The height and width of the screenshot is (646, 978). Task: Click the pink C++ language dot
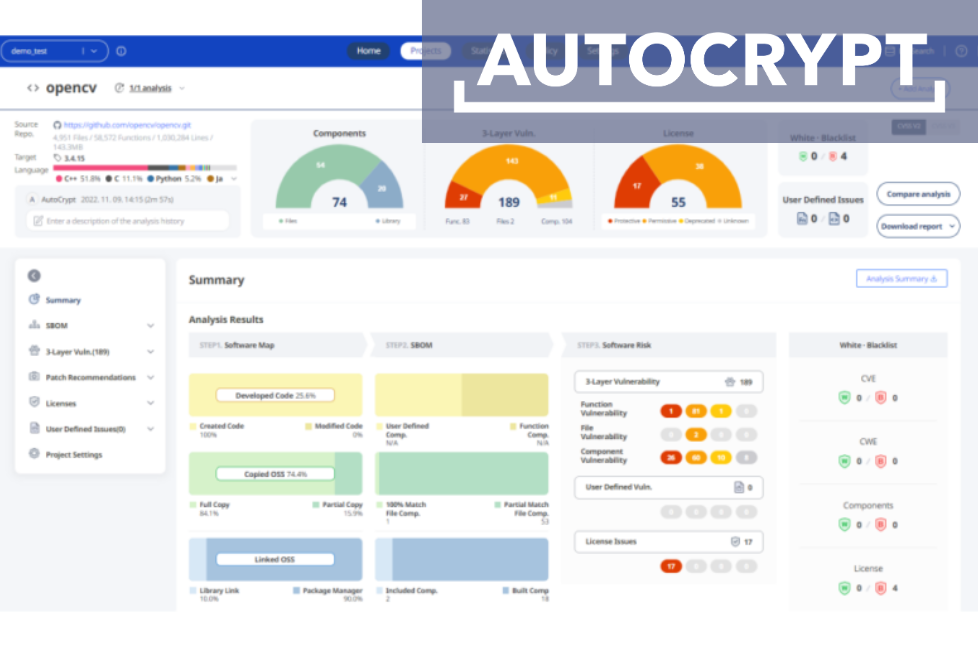(x=59, y=179)
